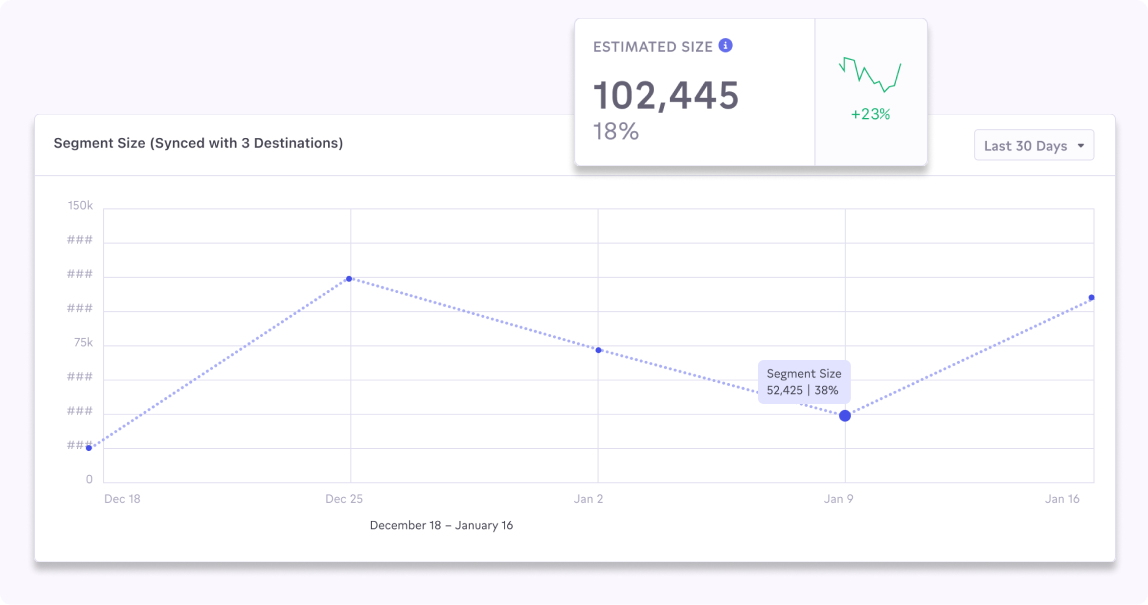Click the Segment Size chart title

pyautogui.click(x=198, y=143)
